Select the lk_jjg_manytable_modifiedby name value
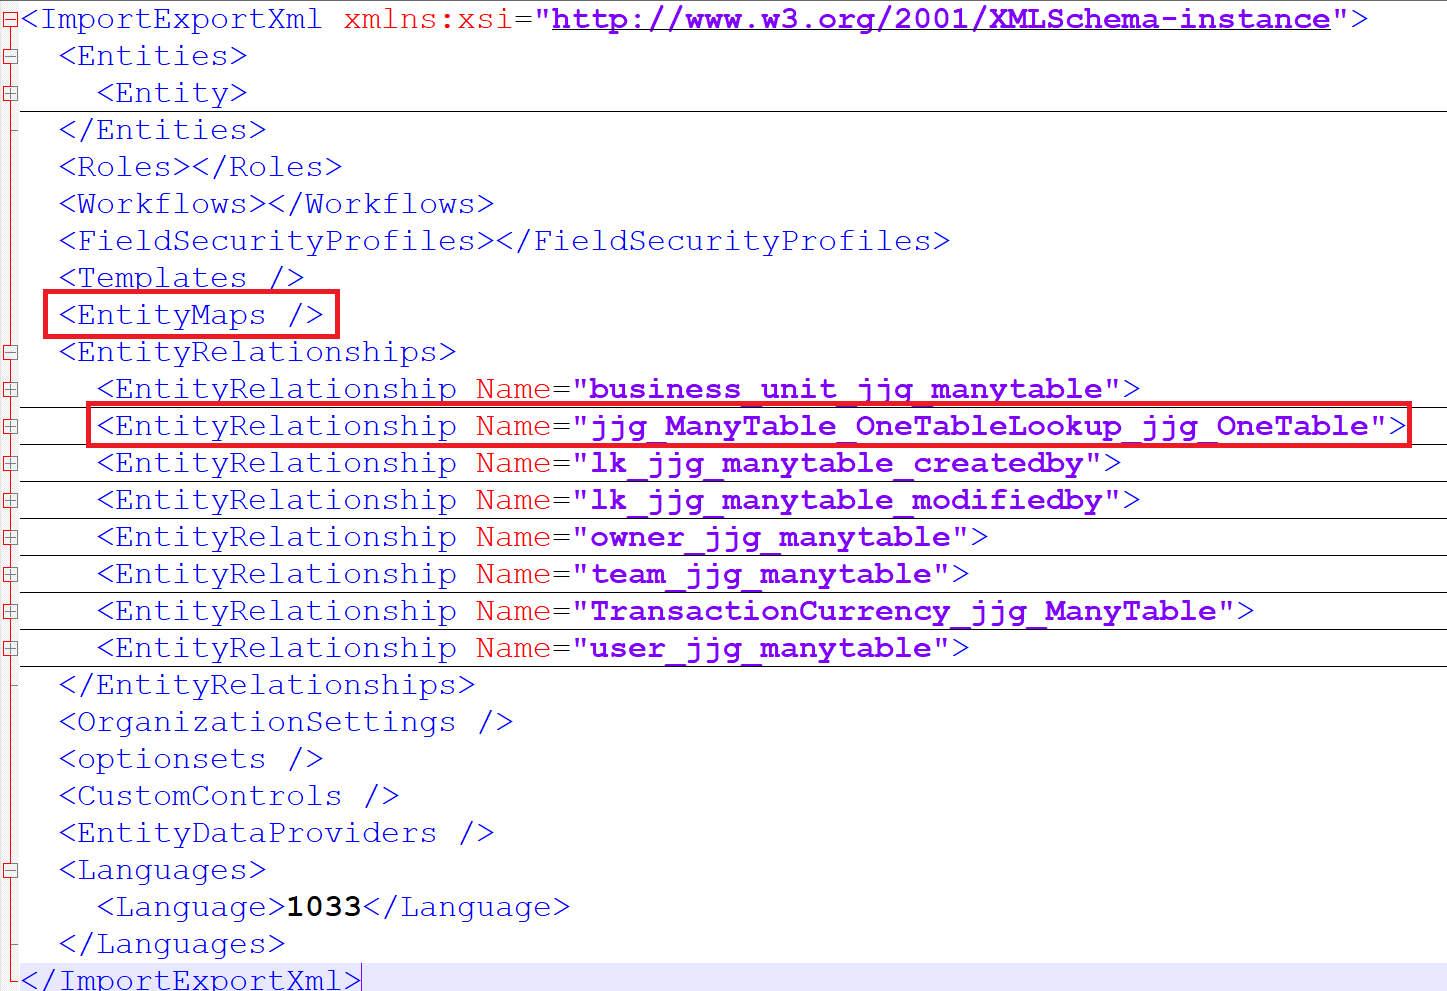This screenshot has width=1447, height=991. 847,500
